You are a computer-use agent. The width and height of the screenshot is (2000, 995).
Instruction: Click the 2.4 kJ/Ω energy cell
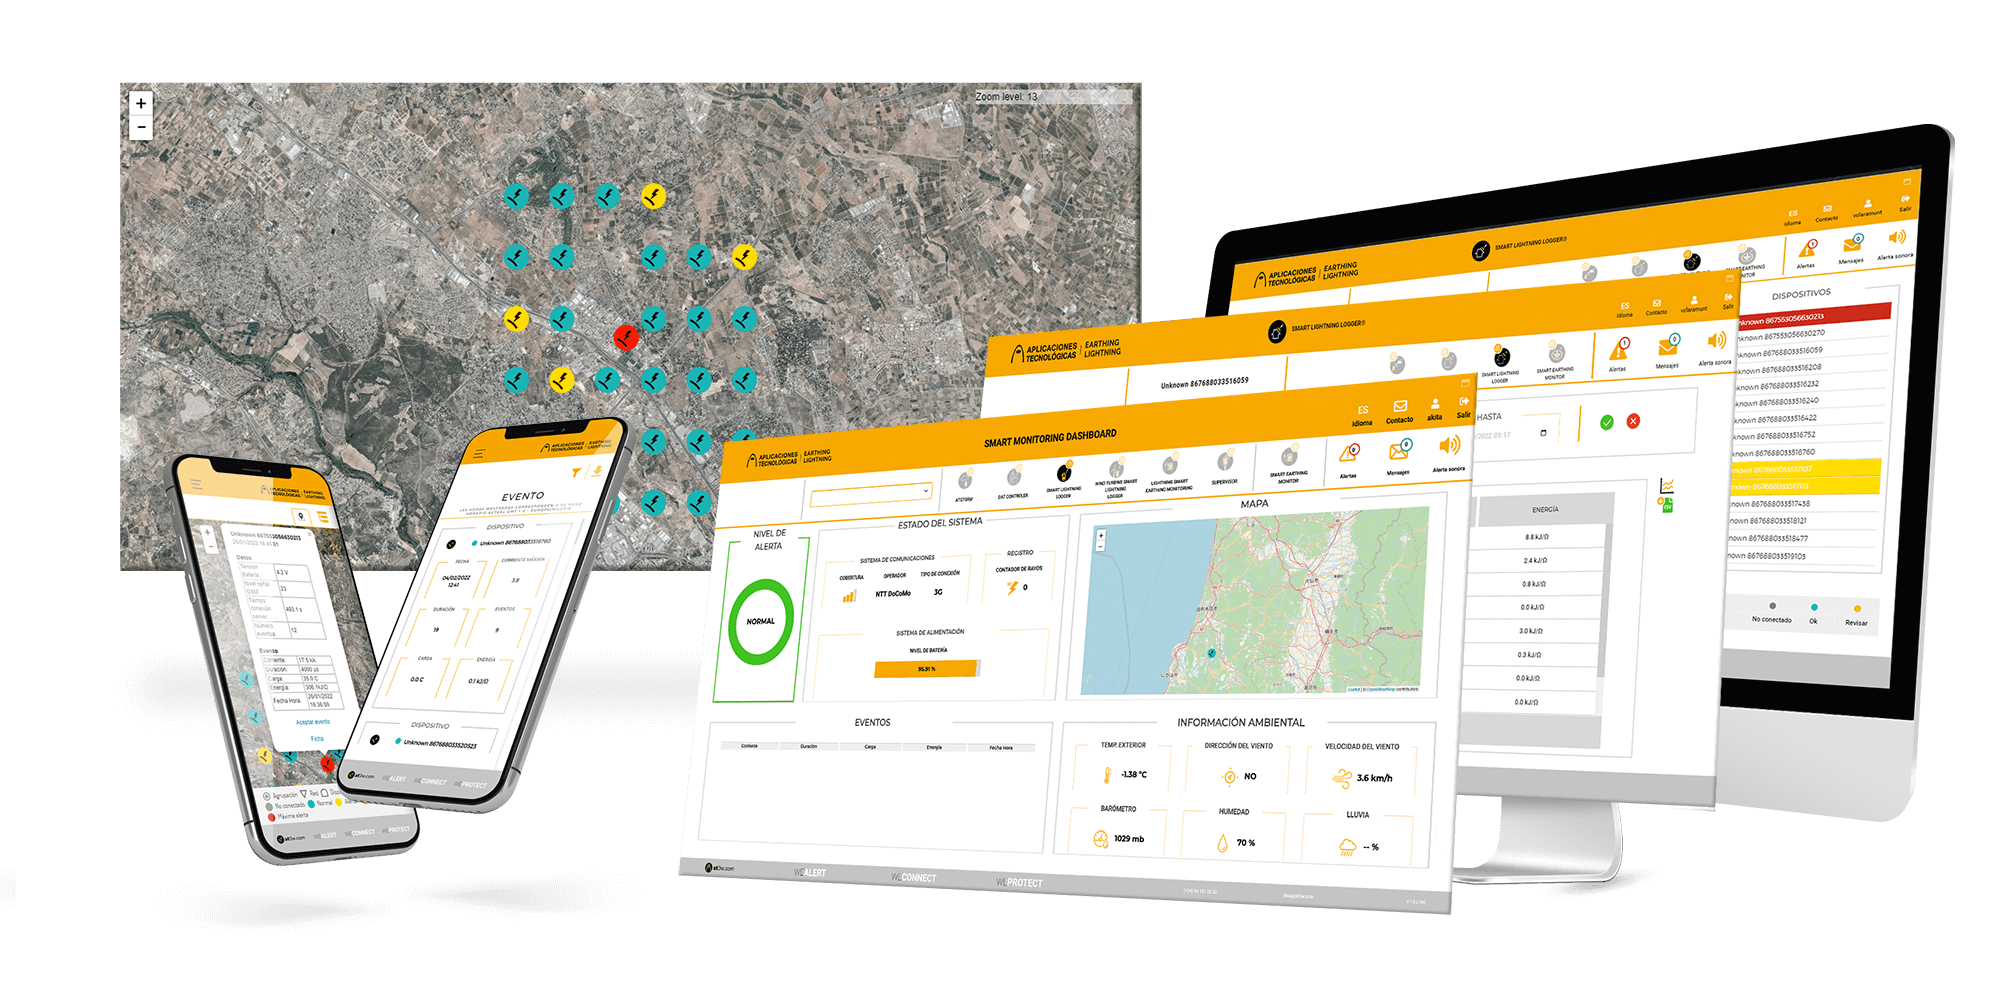tap(1536, 561)
